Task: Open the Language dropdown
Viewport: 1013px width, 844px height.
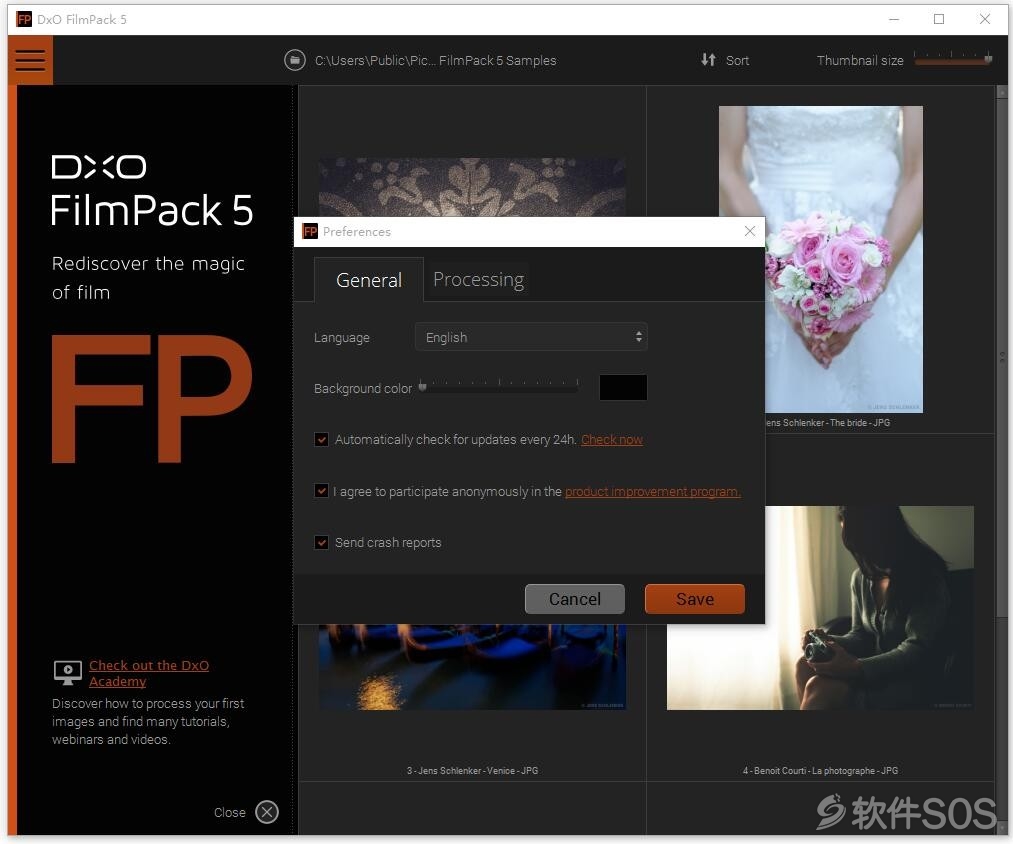Action: (x=531, y=337)
